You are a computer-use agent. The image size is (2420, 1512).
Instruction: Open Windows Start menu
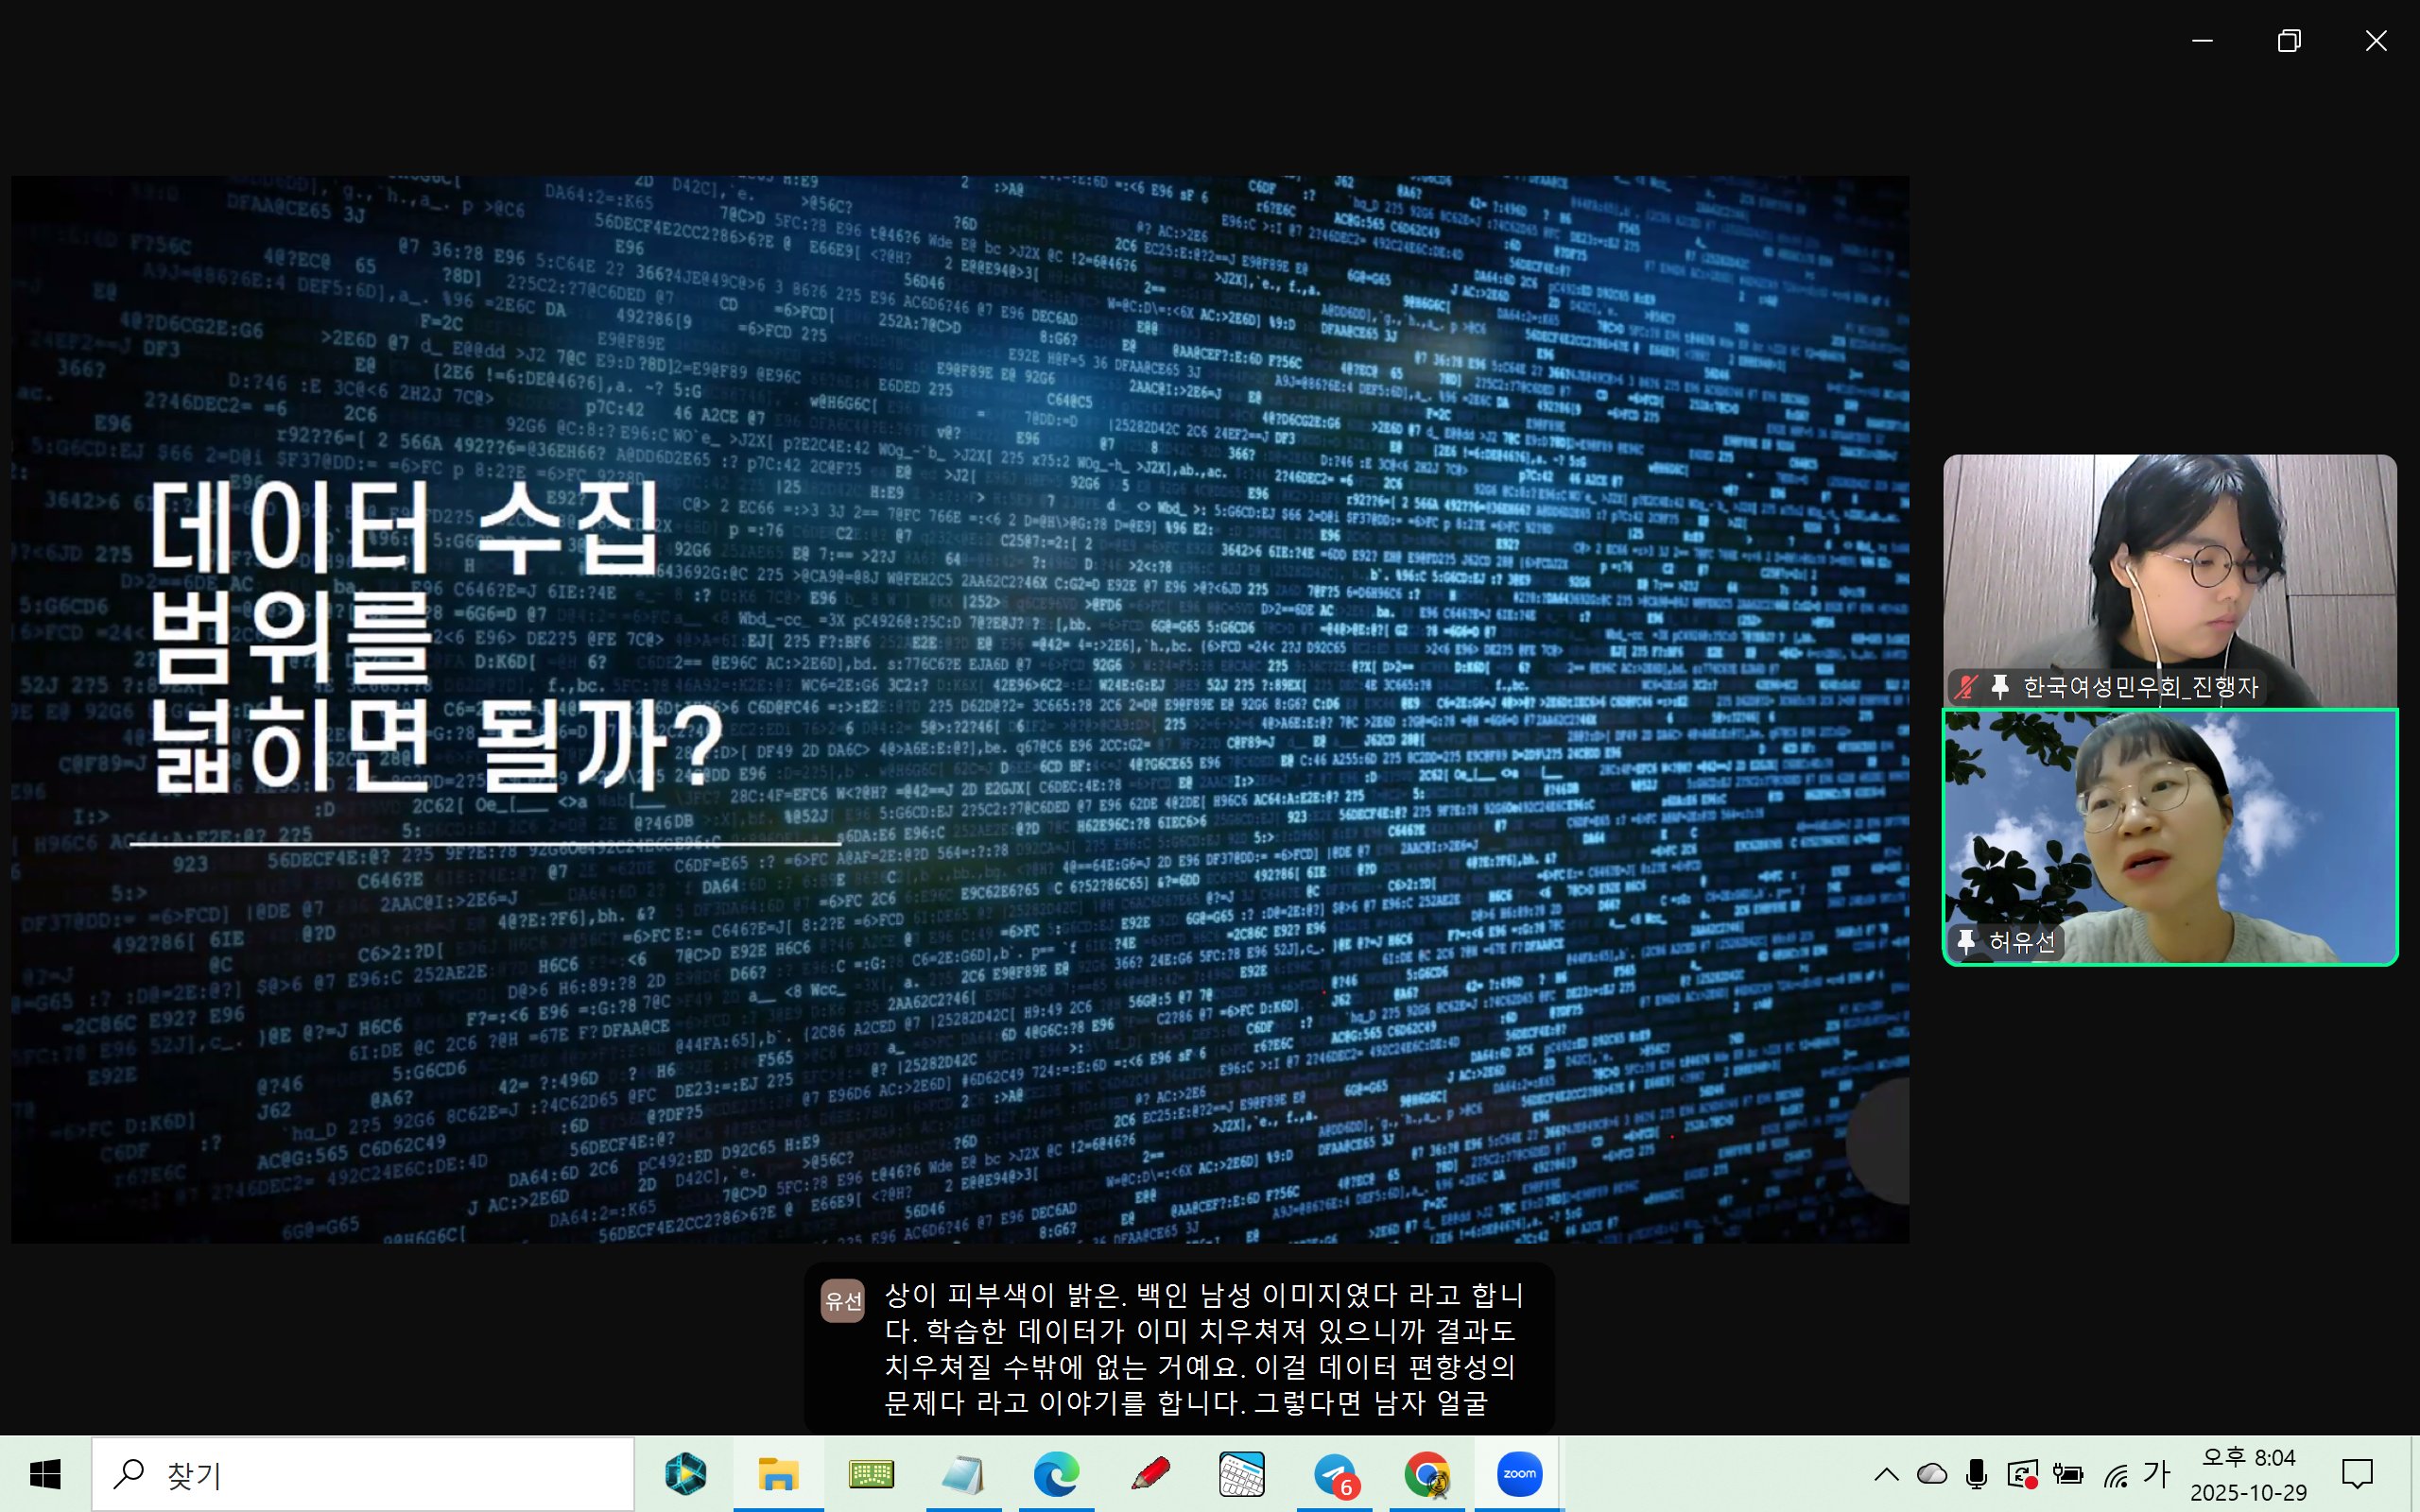pos(45,1474)
